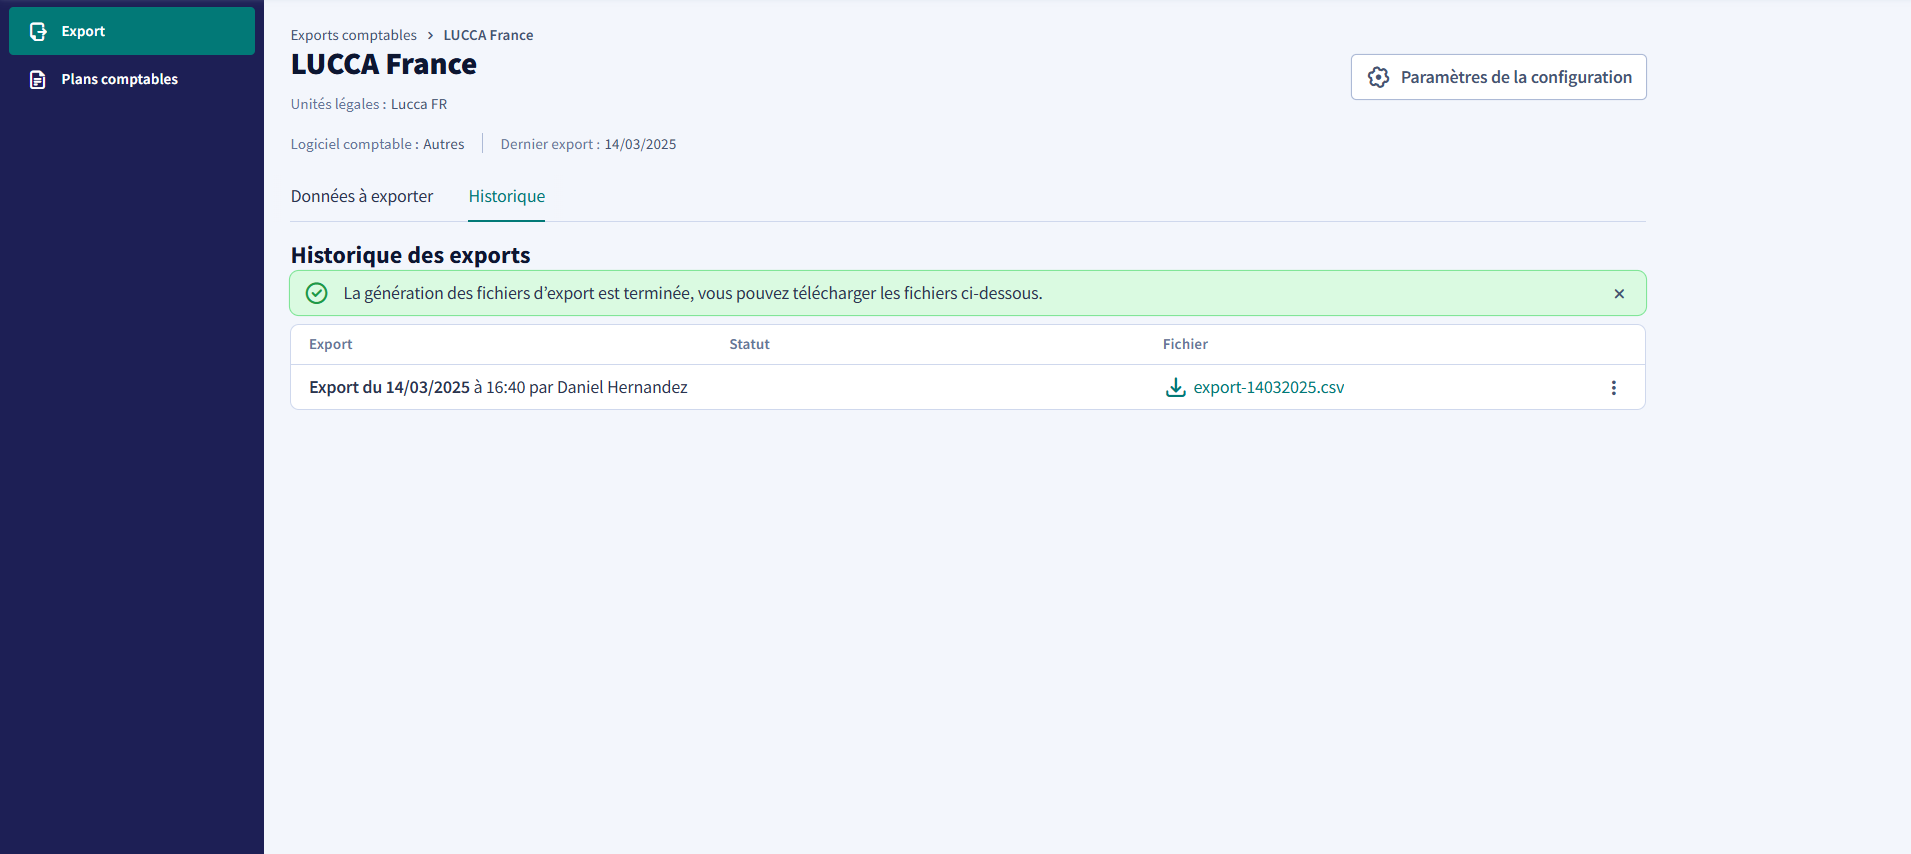Click the Export column header
Screen dimensions: 1911x854
[331, 344]
